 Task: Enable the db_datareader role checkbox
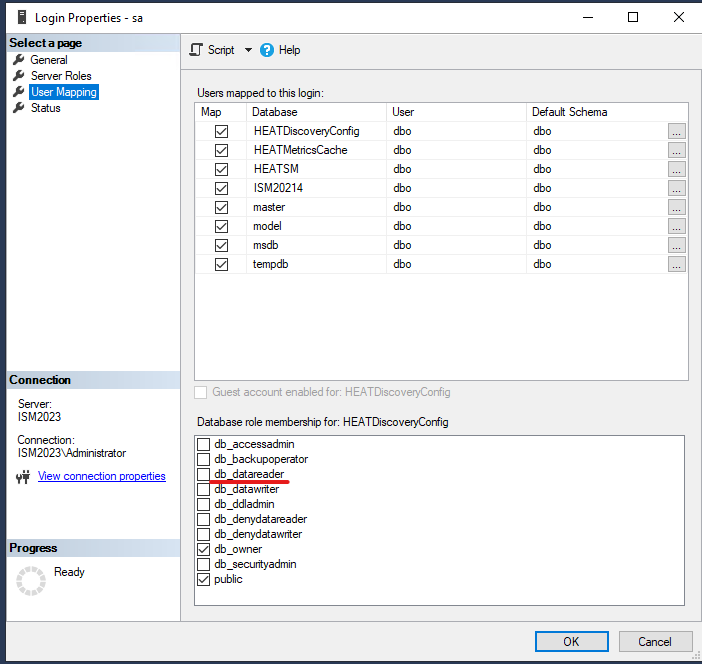(x=204, y=474)
